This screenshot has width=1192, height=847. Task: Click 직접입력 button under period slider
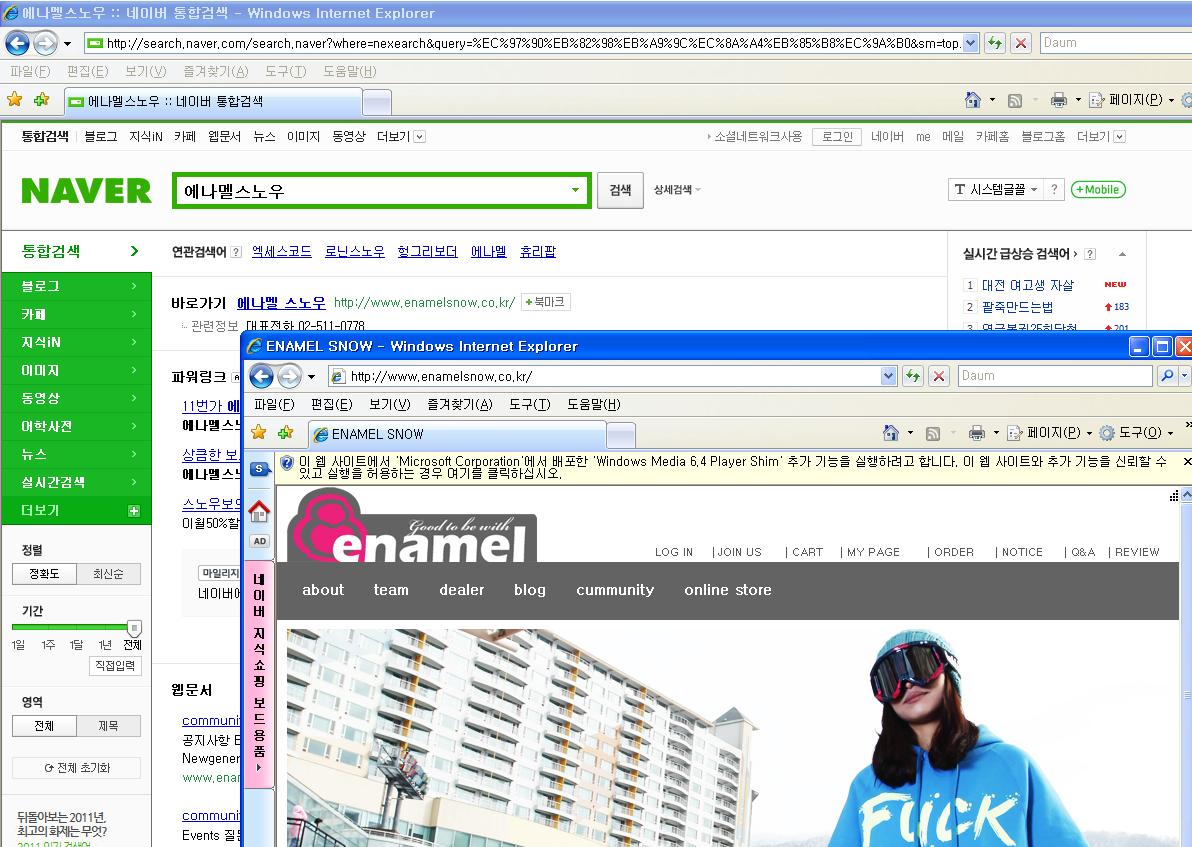[115, 666]
